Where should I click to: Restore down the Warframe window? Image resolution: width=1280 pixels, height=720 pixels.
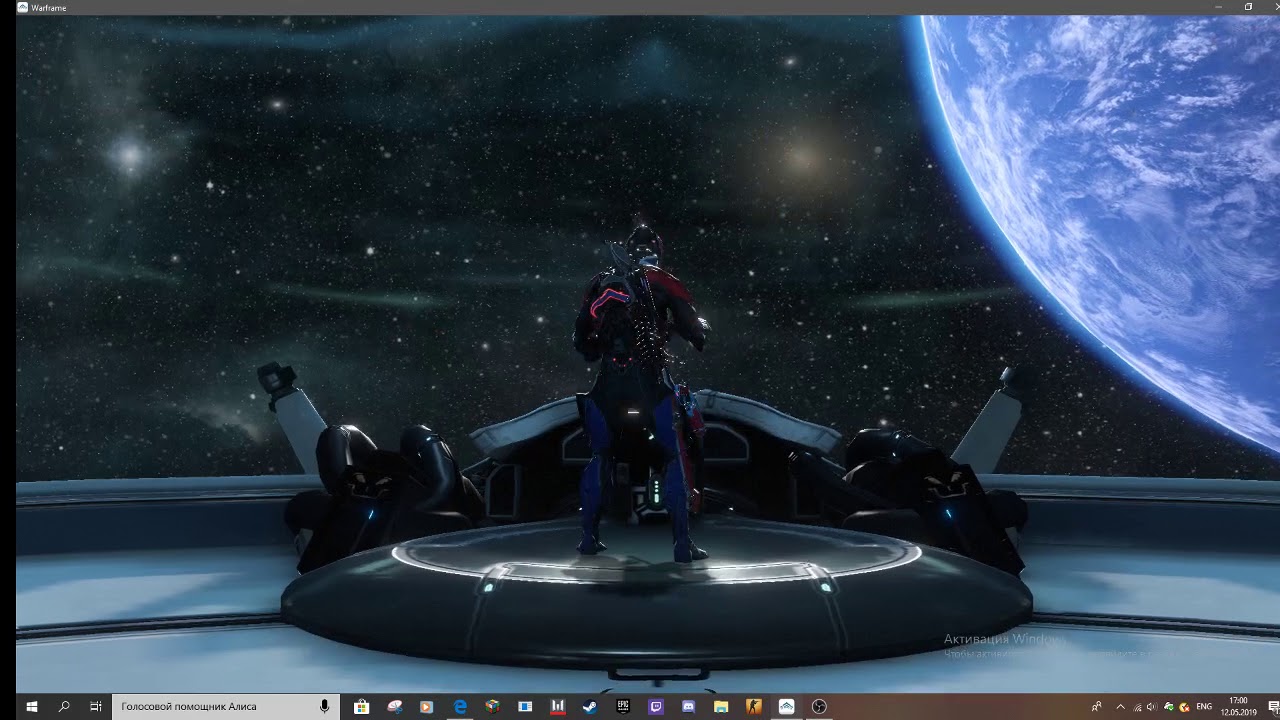pos(1248,7)
